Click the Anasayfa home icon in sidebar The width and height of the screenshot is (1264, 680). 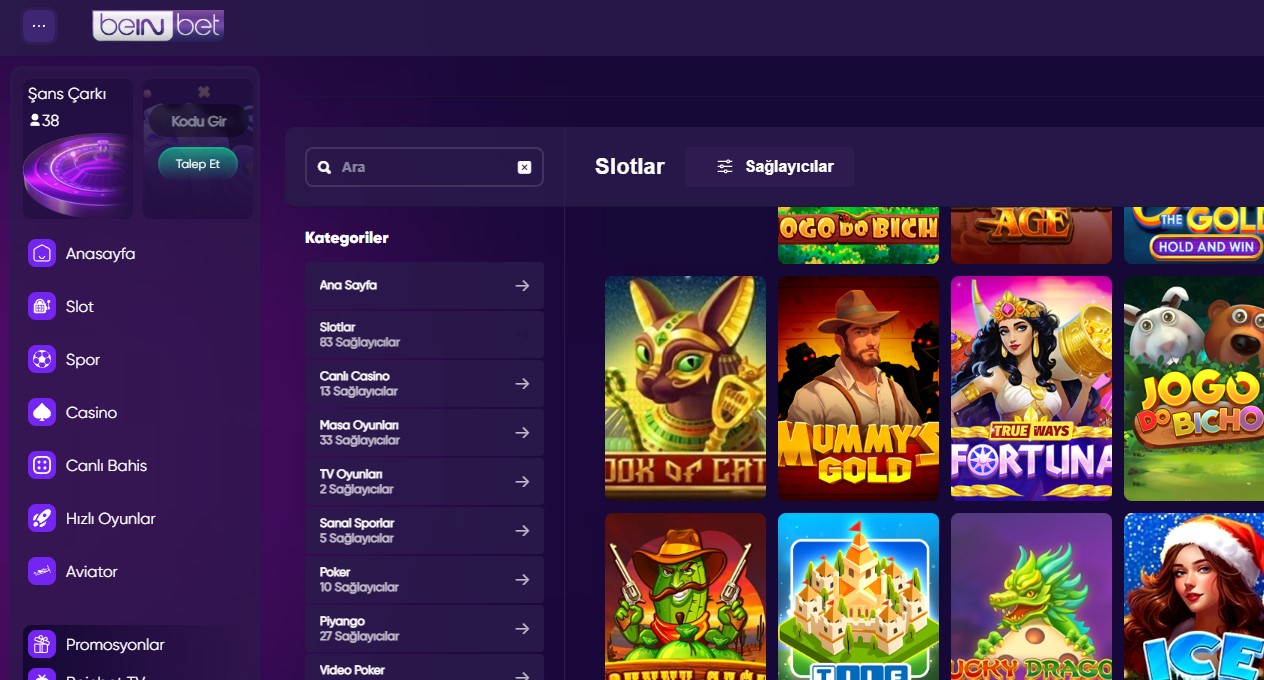42,253
